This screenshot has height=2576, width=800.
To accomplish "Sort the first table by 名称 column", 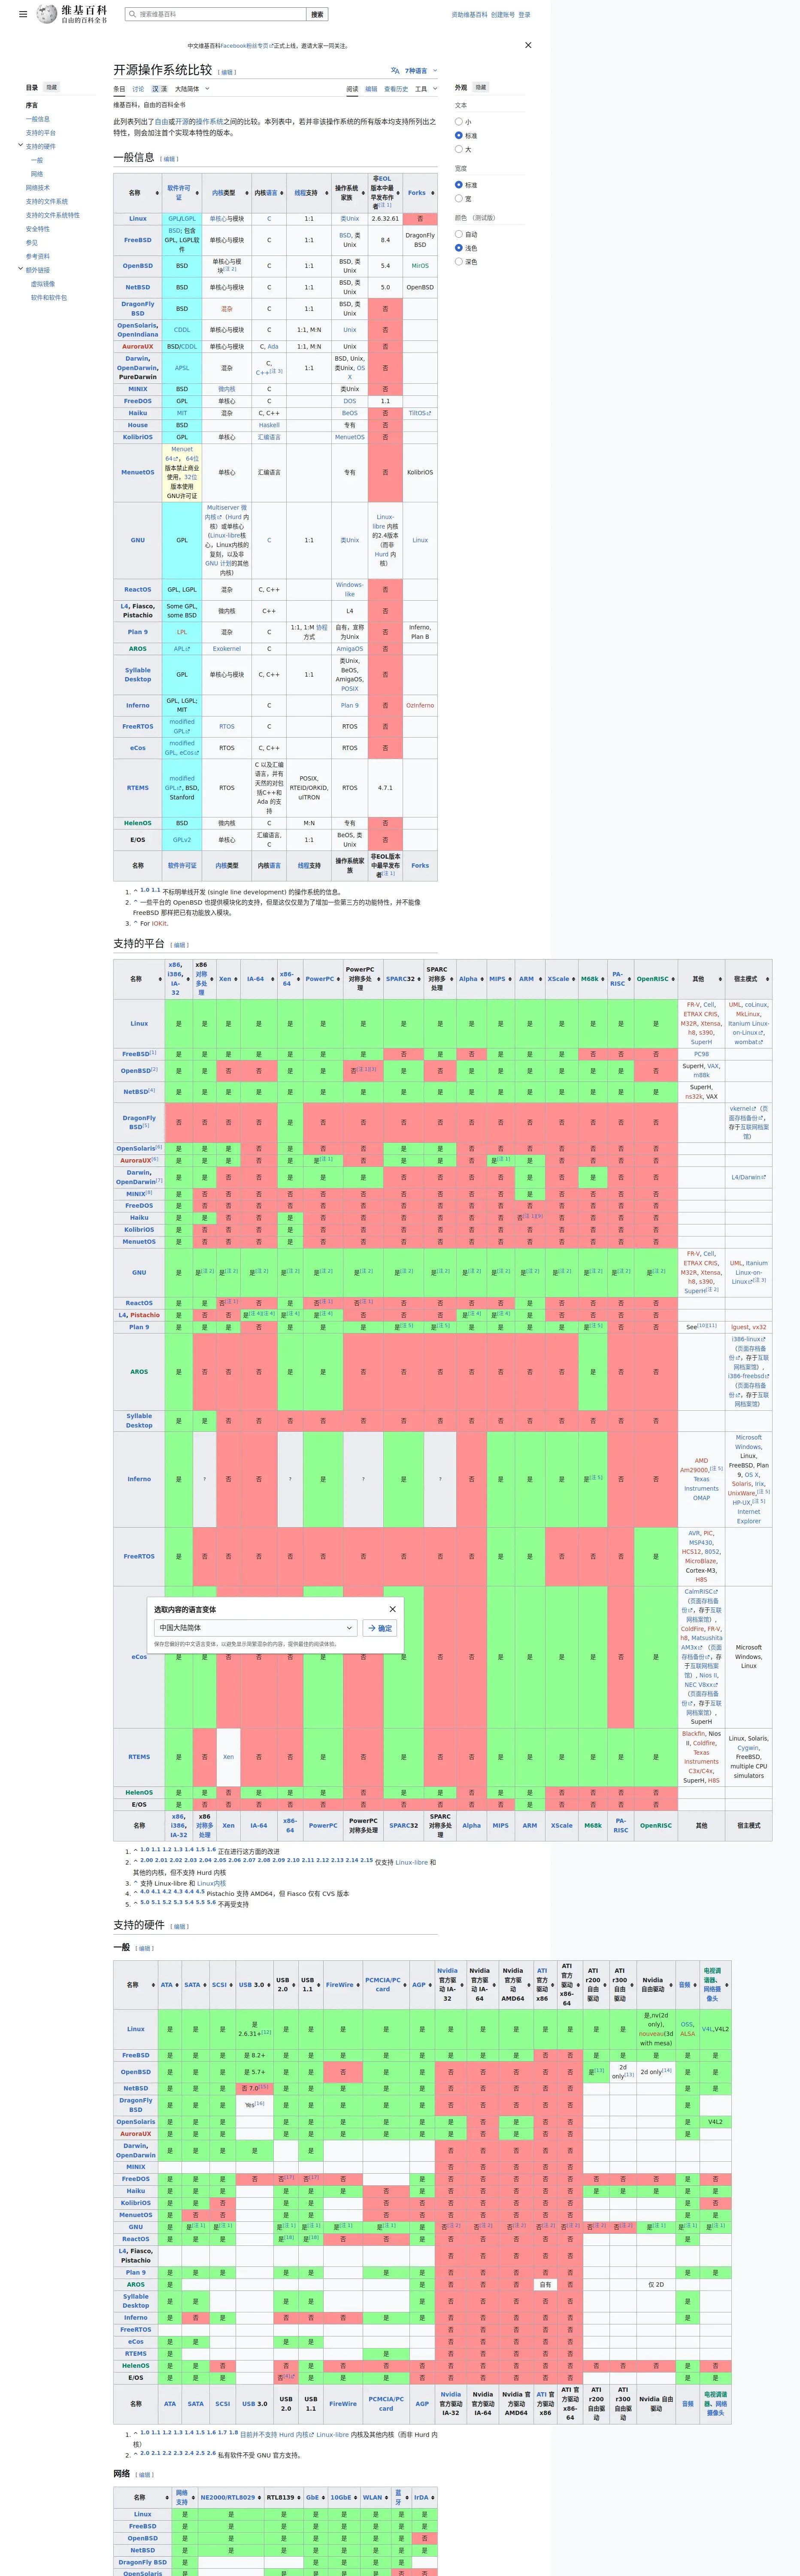I will click(x=138, y=193).
